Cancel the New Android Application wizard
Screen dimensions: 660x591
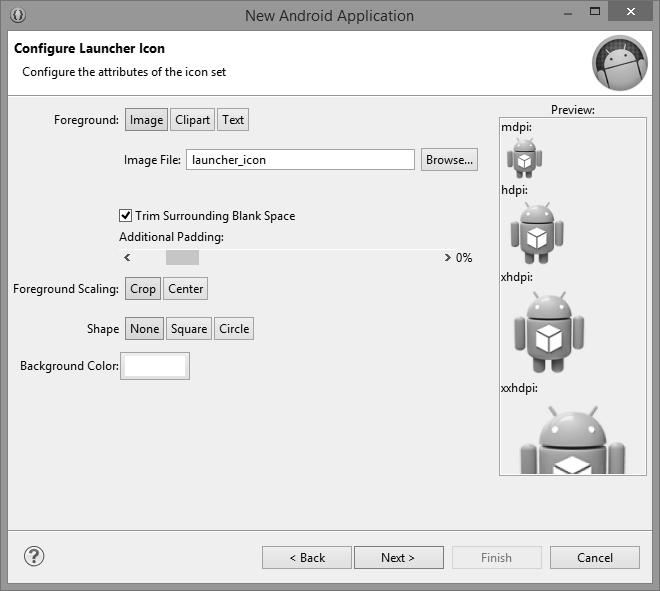pos(595,558)
